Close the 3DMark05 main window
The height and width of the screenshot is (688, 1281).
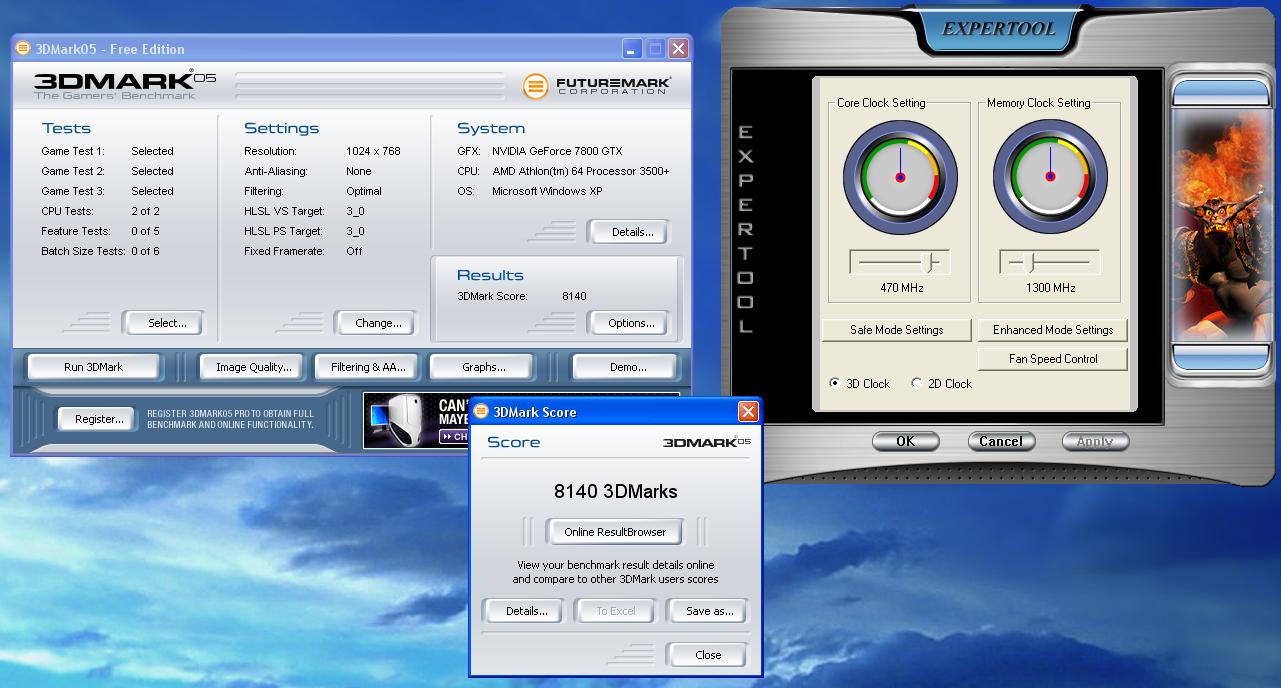[x=678, y=48]
